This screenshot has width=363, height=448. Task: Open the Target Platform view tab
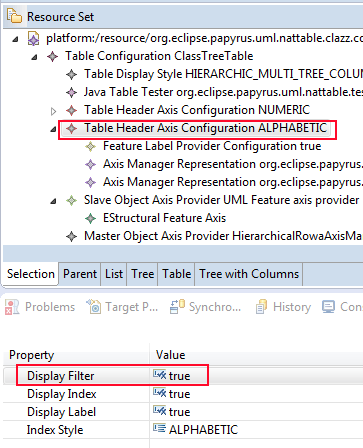pyautogui.click(x=122, y=307)
